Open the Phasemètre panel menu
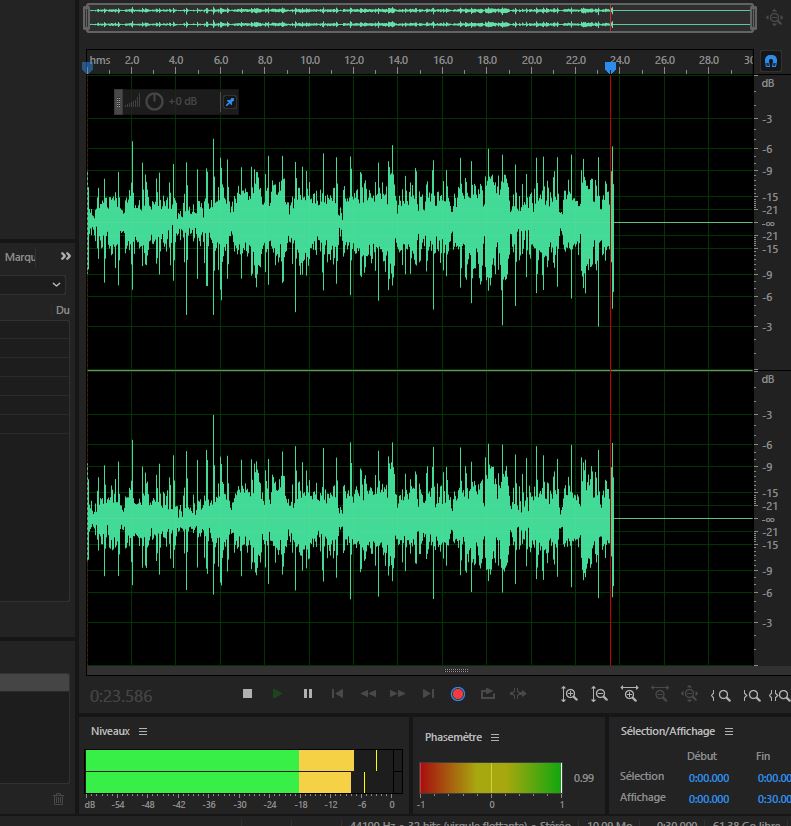791x826 pixels. tap(495, 738)
